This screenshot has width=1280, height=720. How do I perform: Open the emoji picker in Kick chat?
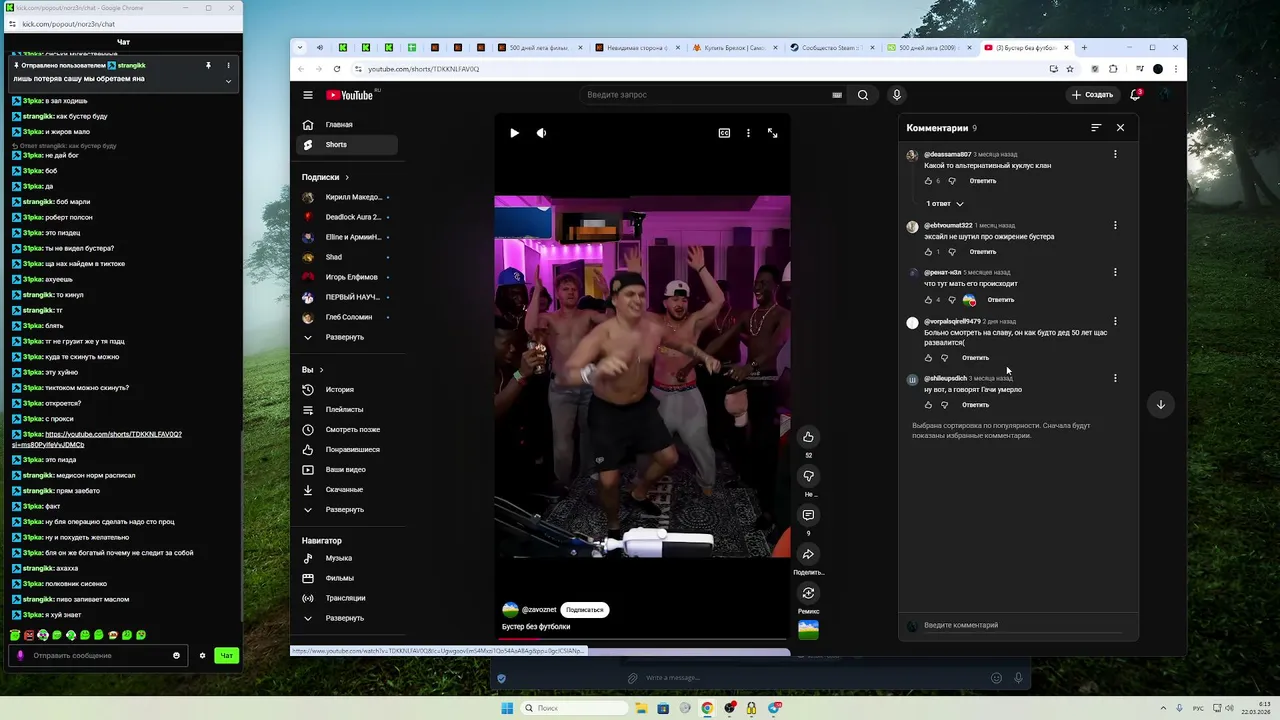[x=176, y=656]
